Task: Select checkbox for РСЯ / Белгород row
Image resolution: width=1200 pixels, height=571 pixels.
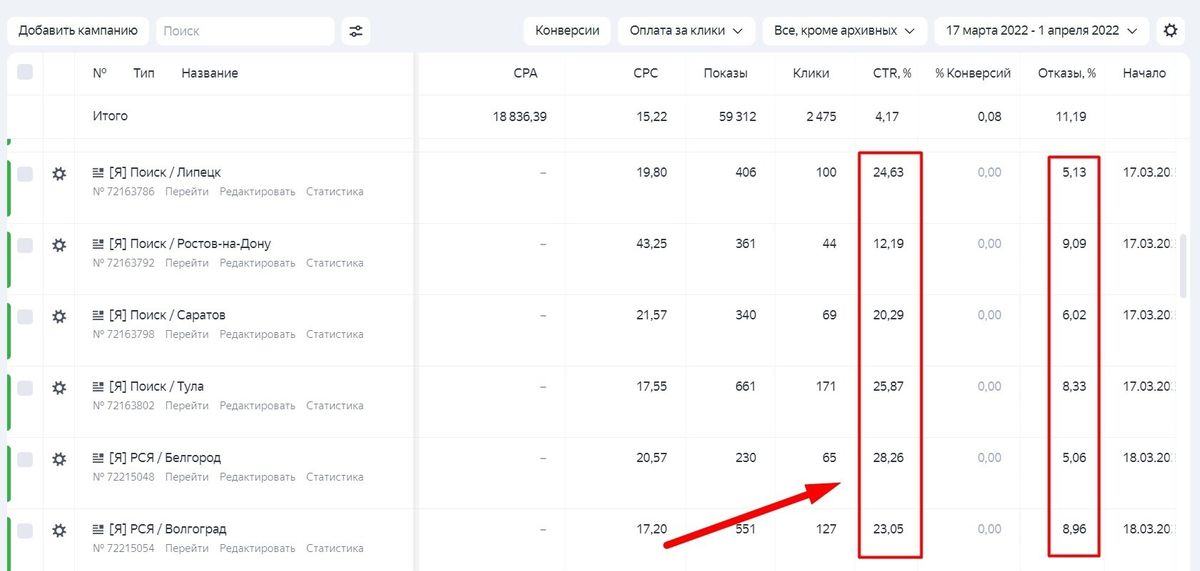Action: click(x=25, y=459)
